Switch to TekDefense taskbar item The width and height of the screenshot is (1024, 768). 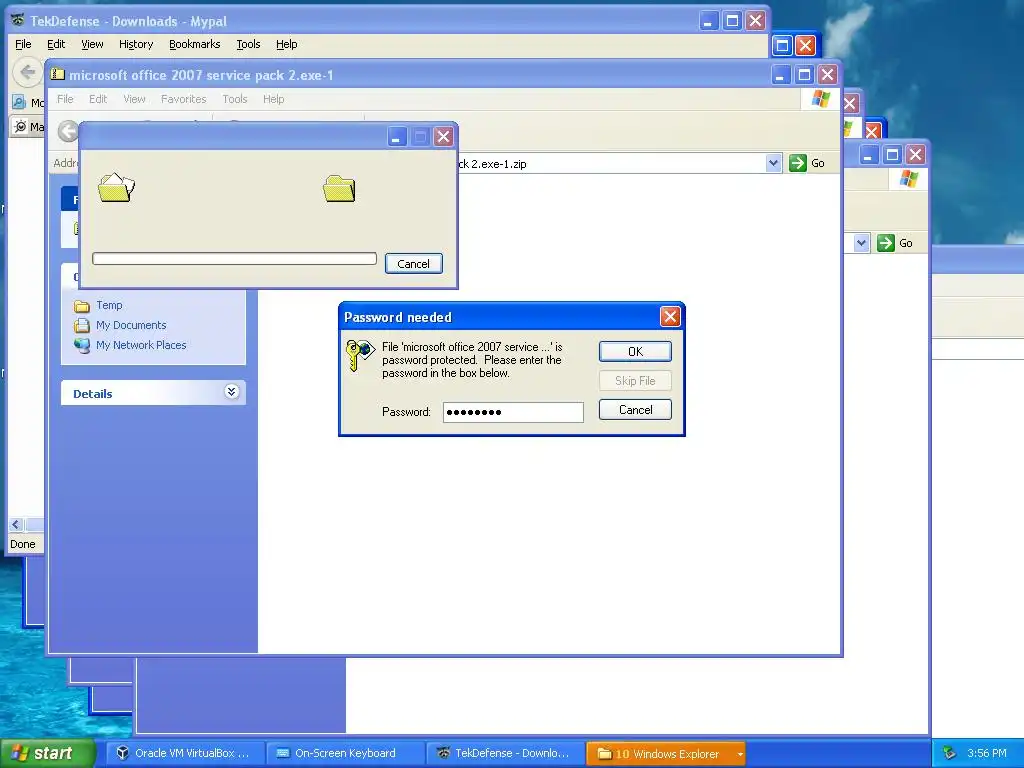click(505, 753)
